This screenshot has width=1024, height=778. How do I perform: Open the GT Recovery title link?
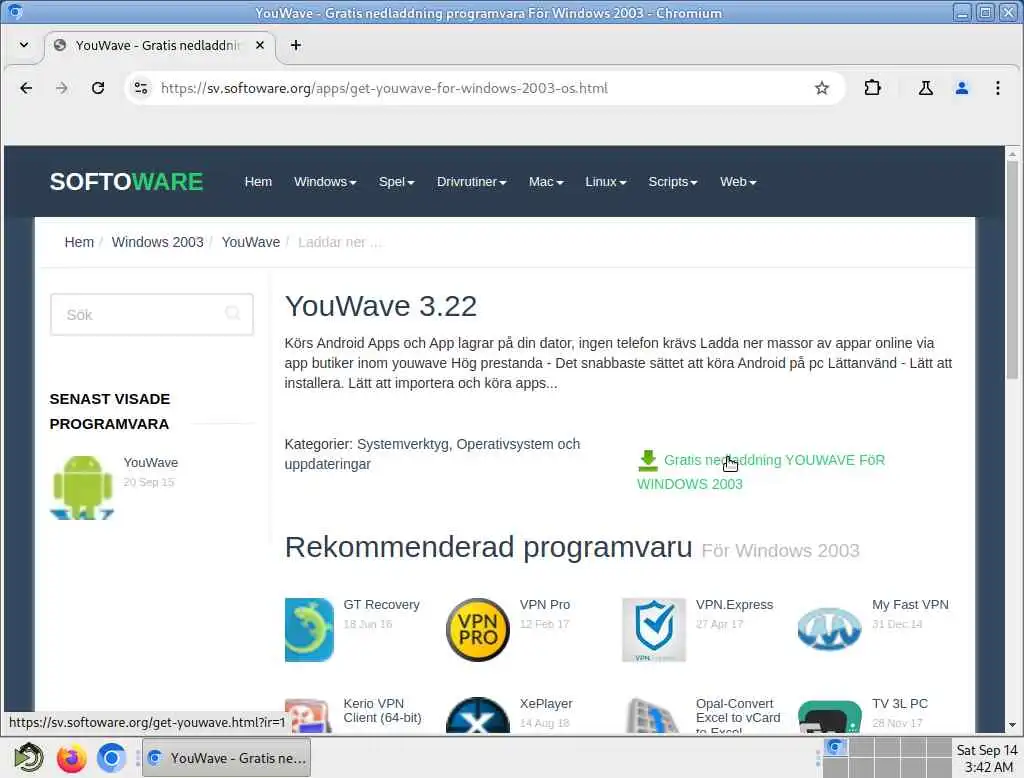pos(381,605)
